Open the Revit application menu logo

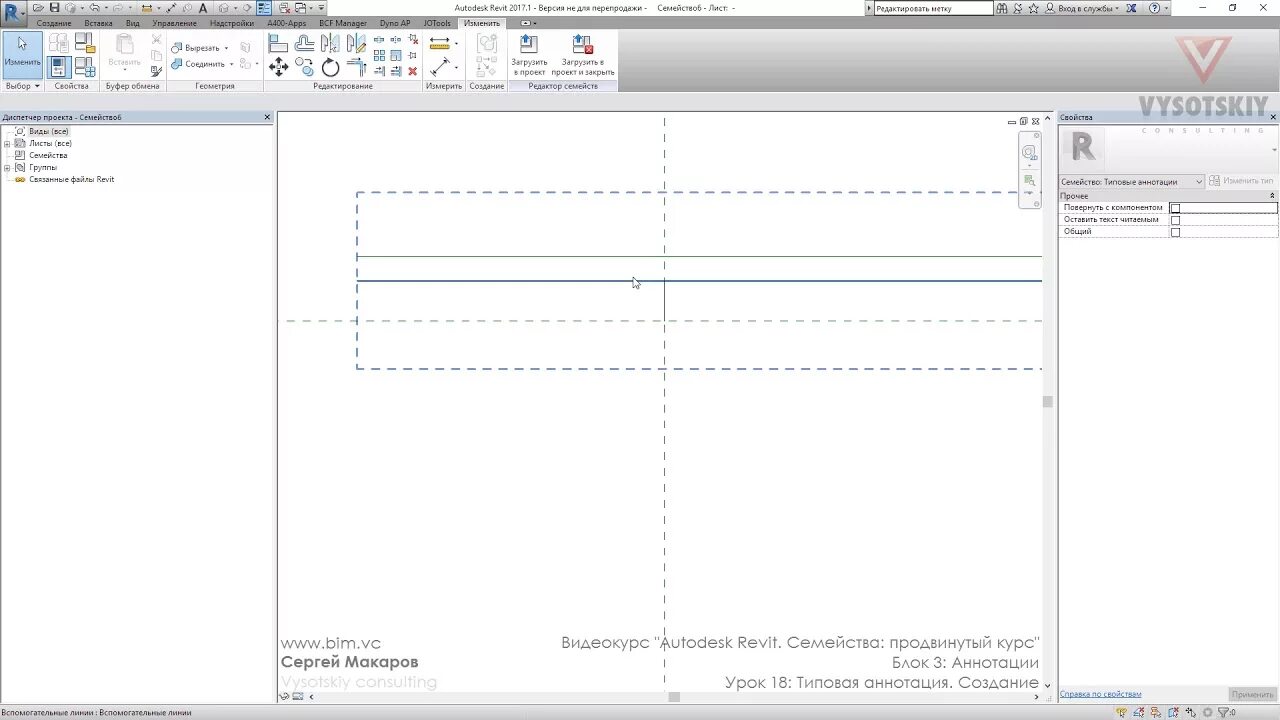(x=13, y=11)
